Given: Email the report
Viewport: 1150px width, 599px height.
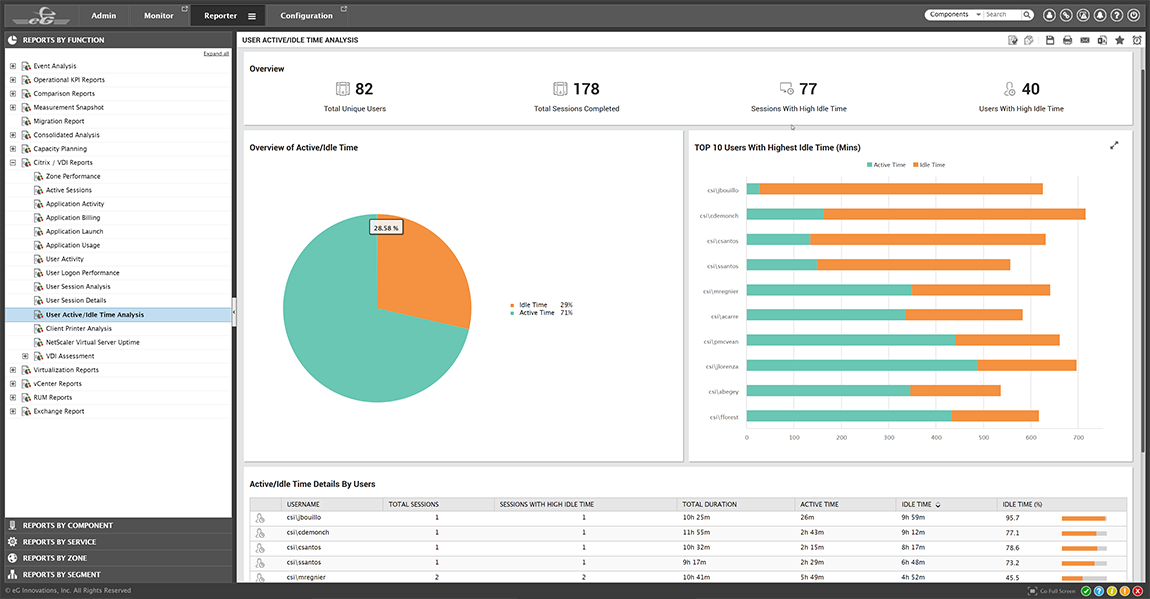Looking at the screenshot, I should pyautogui.click(x=1085, y=40).
